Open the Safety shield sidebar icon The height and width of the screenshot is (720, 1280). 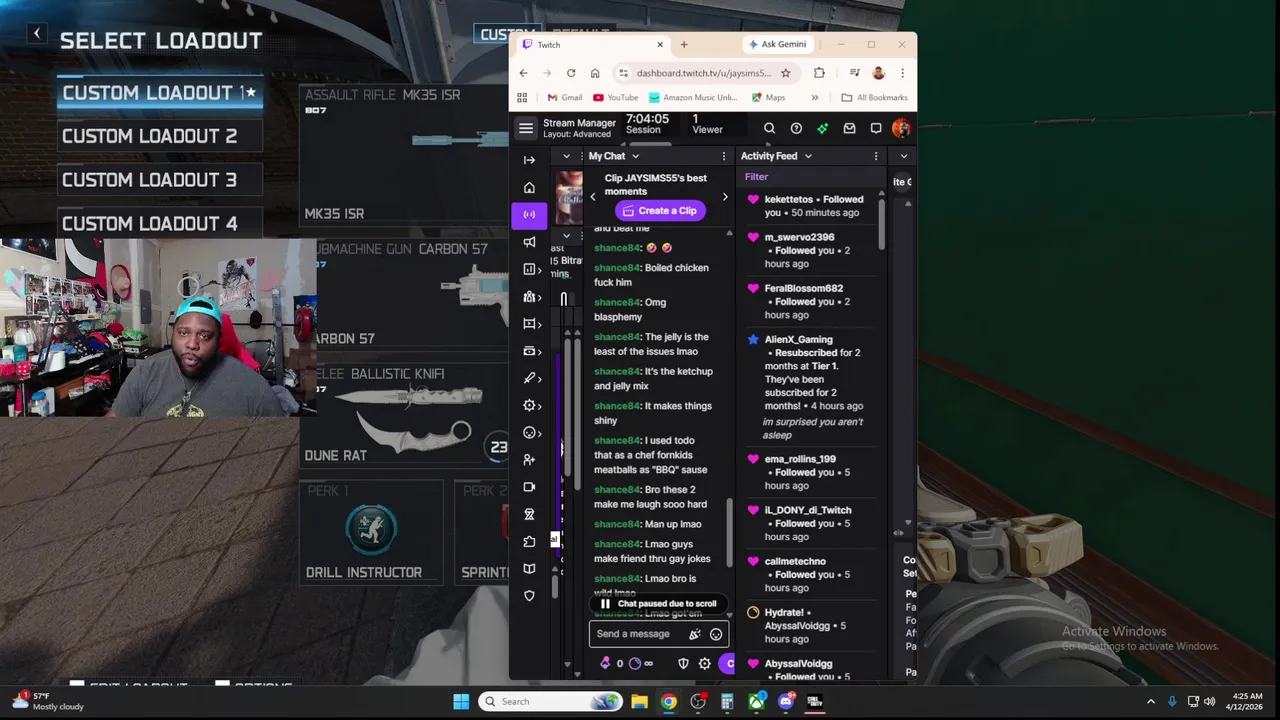529,595
